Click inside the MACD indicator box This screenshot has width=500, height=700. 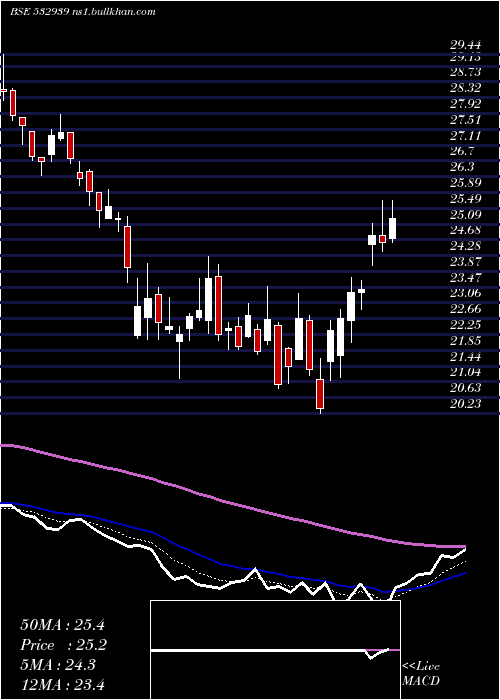point(275,650)
